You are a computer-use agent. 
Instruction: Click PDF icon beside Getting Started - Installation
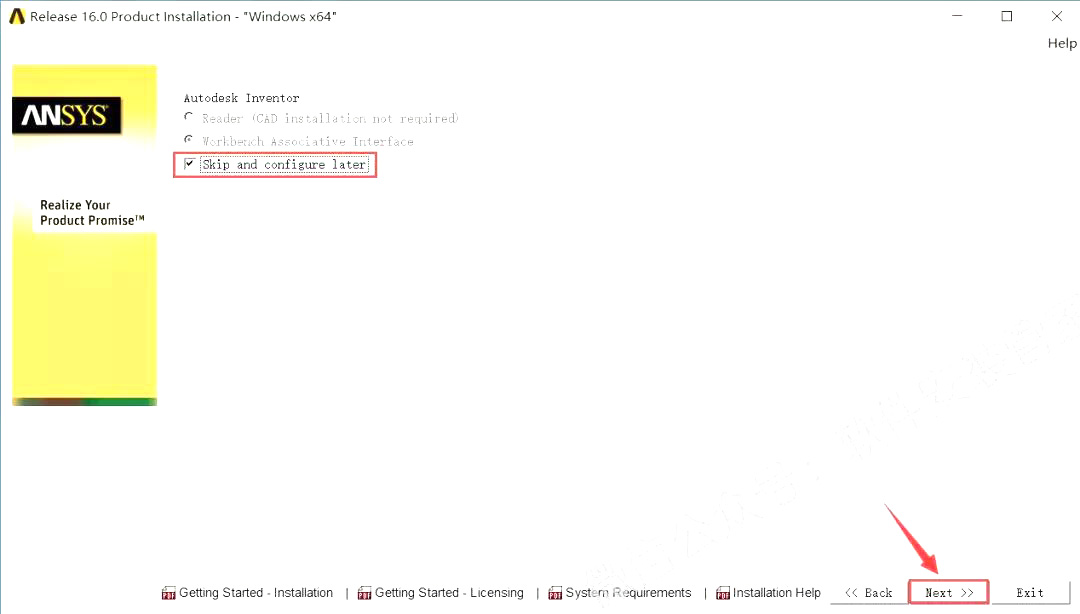coord(169,593)
